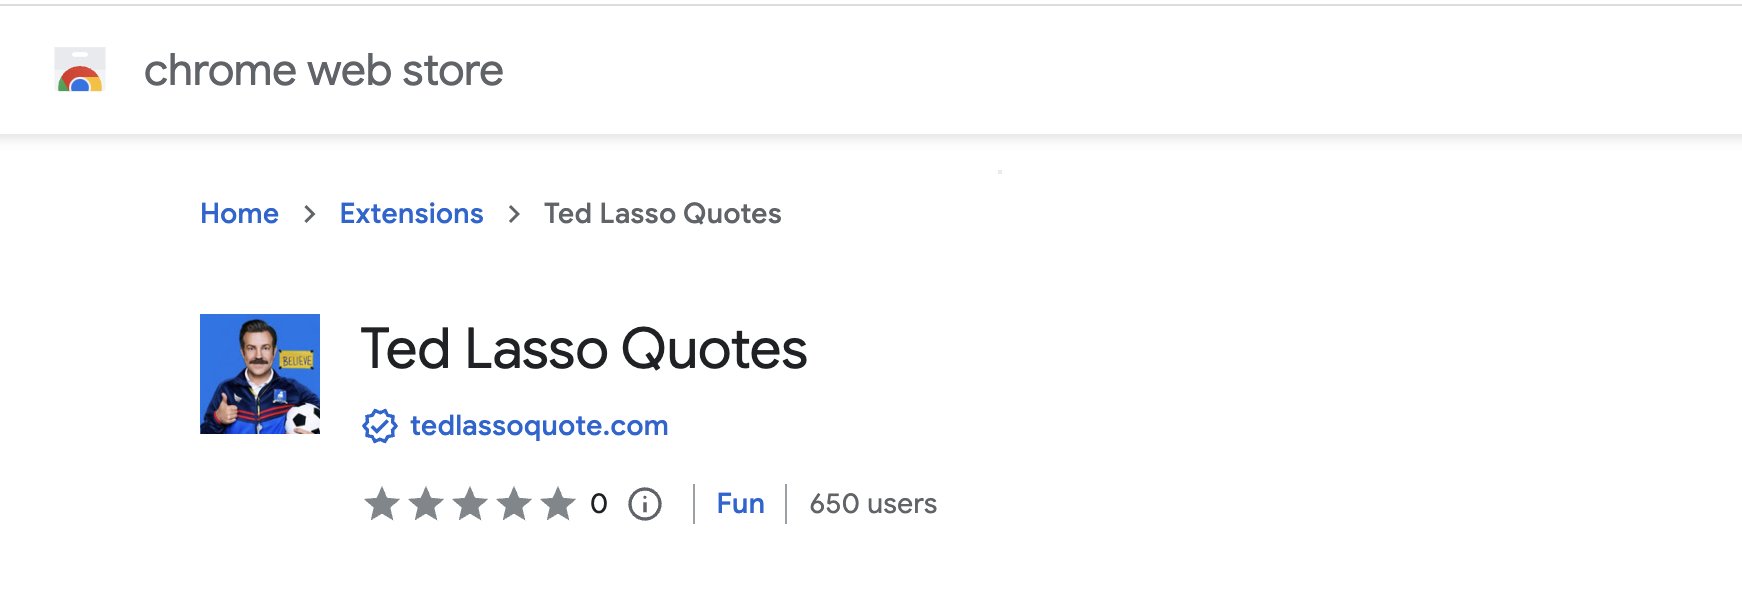Click the chevron after the Home breadcrumb
1742x612 pixels.
pyautogui.click(x=310, y=214)
